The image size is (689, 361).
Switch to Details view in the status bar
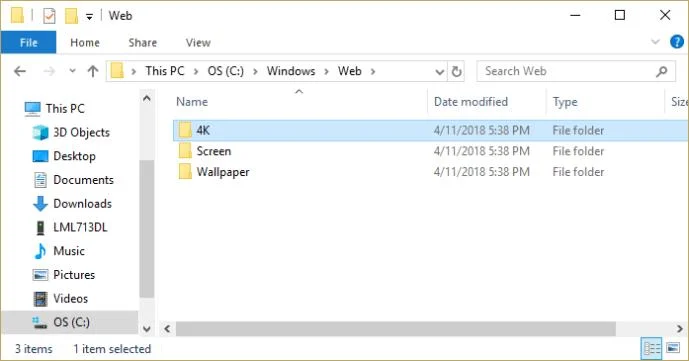tap(652, 349)
